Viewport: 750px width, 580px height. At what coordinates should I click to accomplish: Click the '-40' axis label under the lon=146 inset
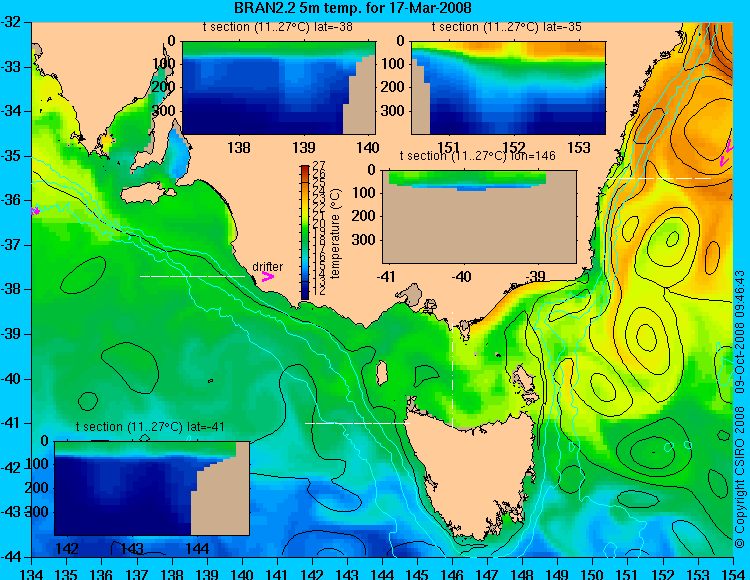point(461,276)
